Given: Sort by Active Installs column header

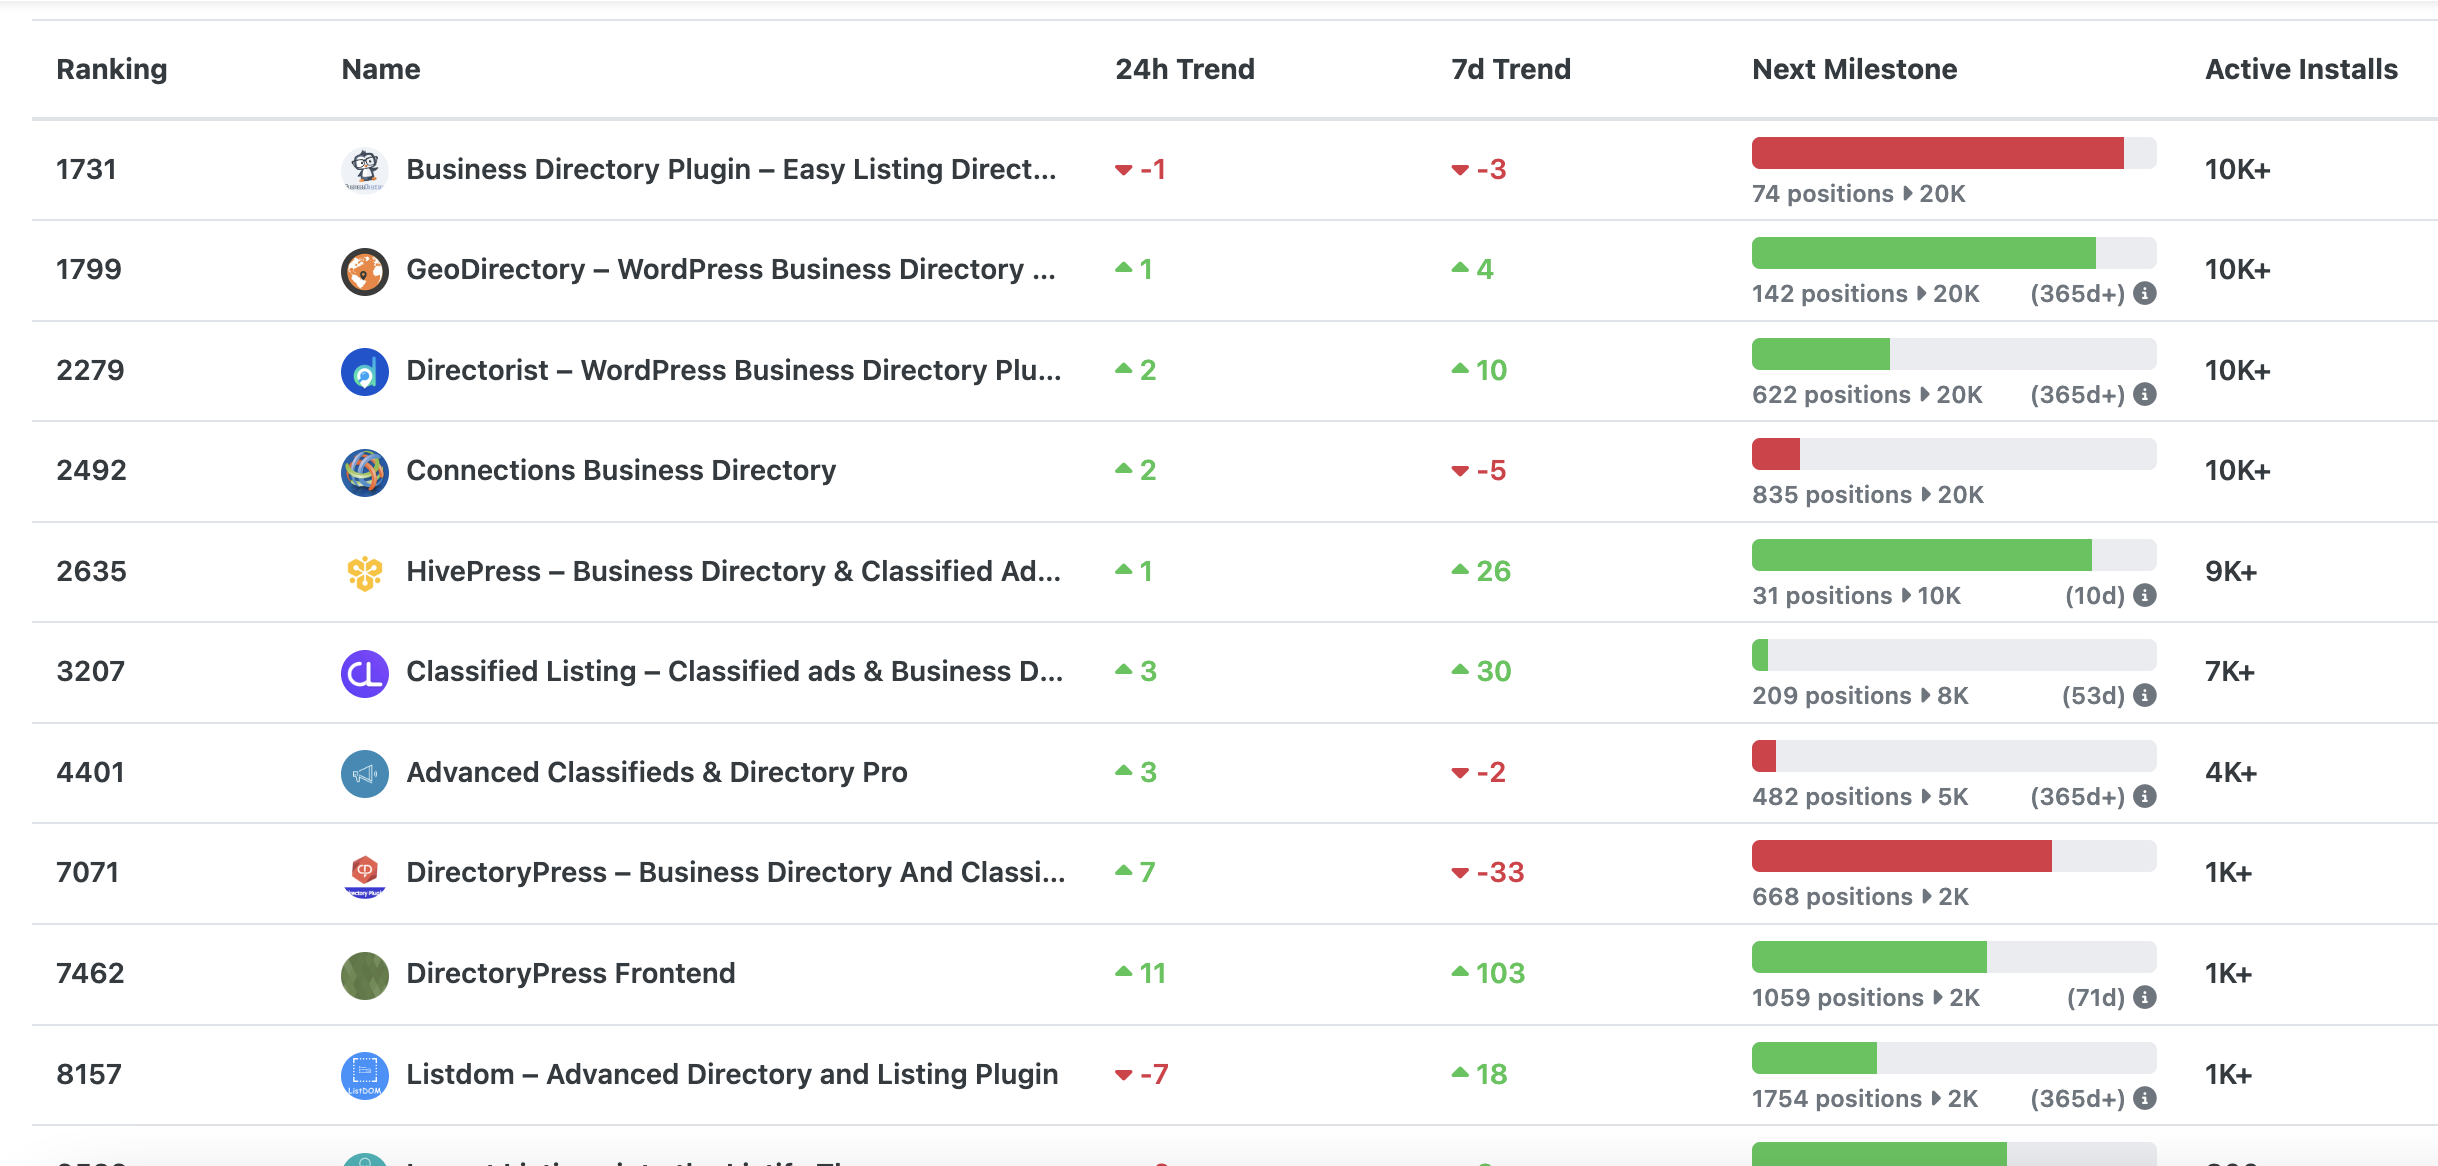Looking at the screenshot, I should tap(2300, 69).
